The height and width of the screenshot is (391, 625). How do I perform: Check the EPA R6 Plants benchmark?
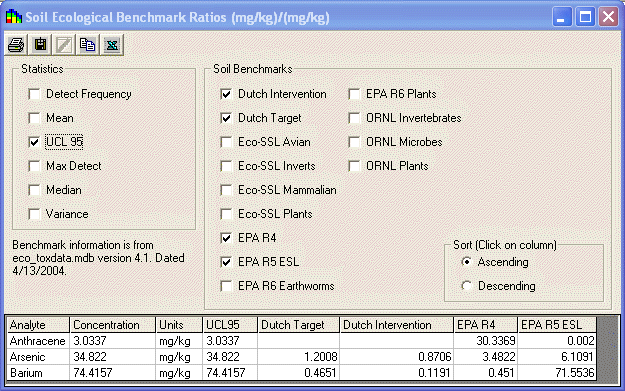pyautogui.click(x=354, y=94)
